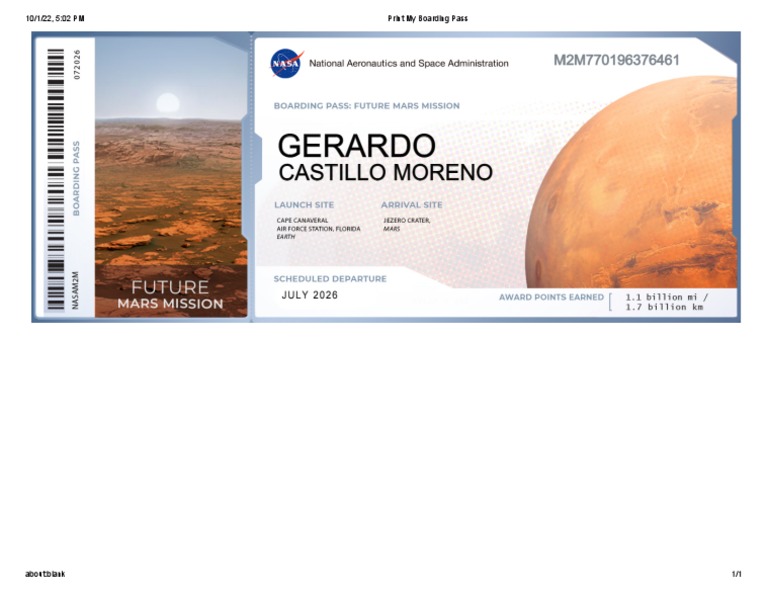
Task: Click the National Aeronautics and Space Administration text
Action: [408, 63]
